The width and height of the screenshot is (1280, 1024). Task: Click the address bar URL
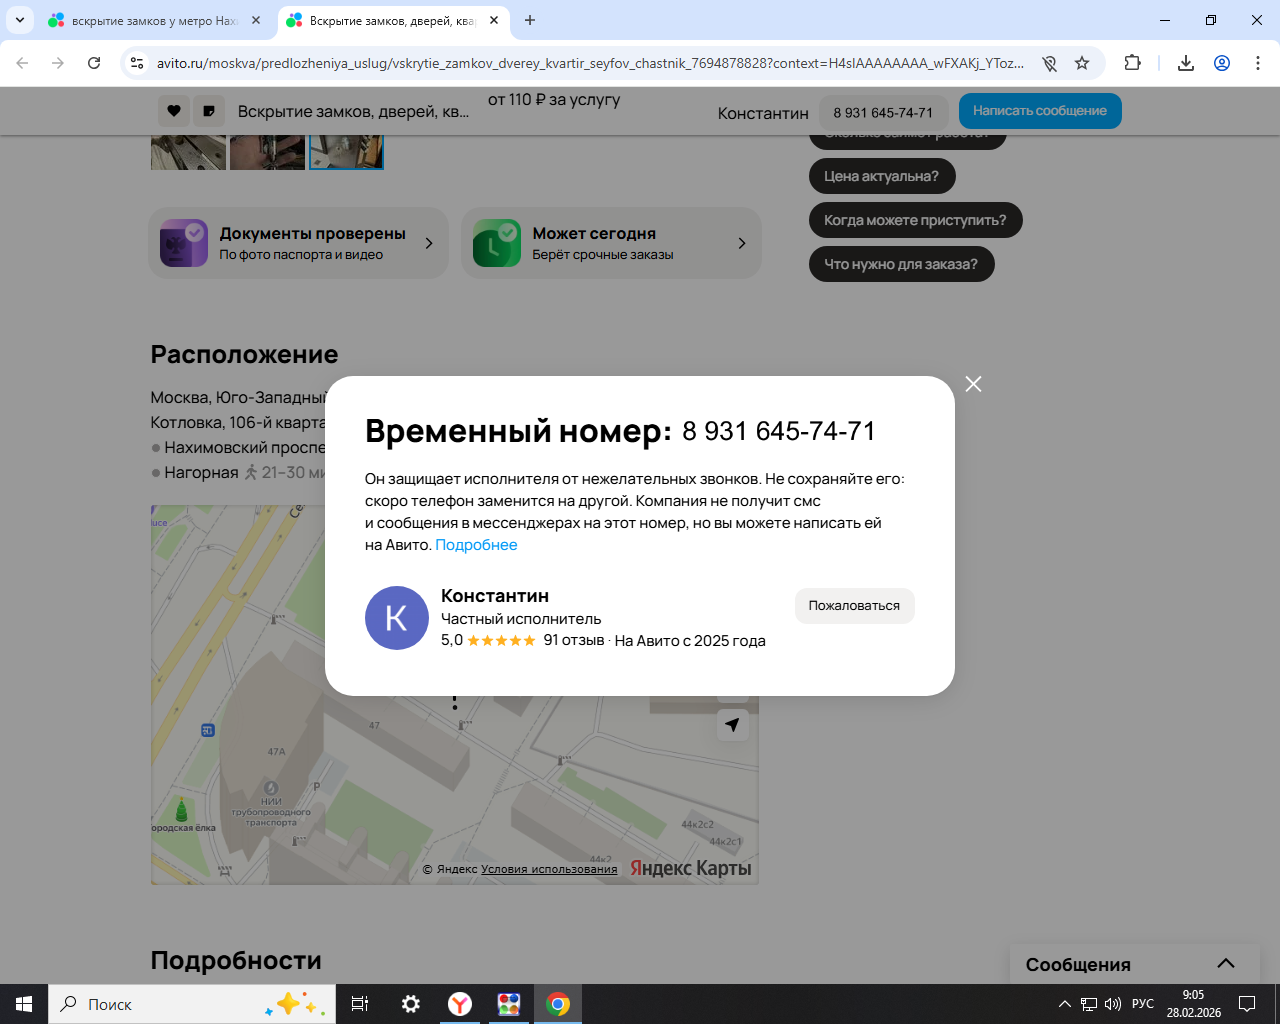point(590,63)
